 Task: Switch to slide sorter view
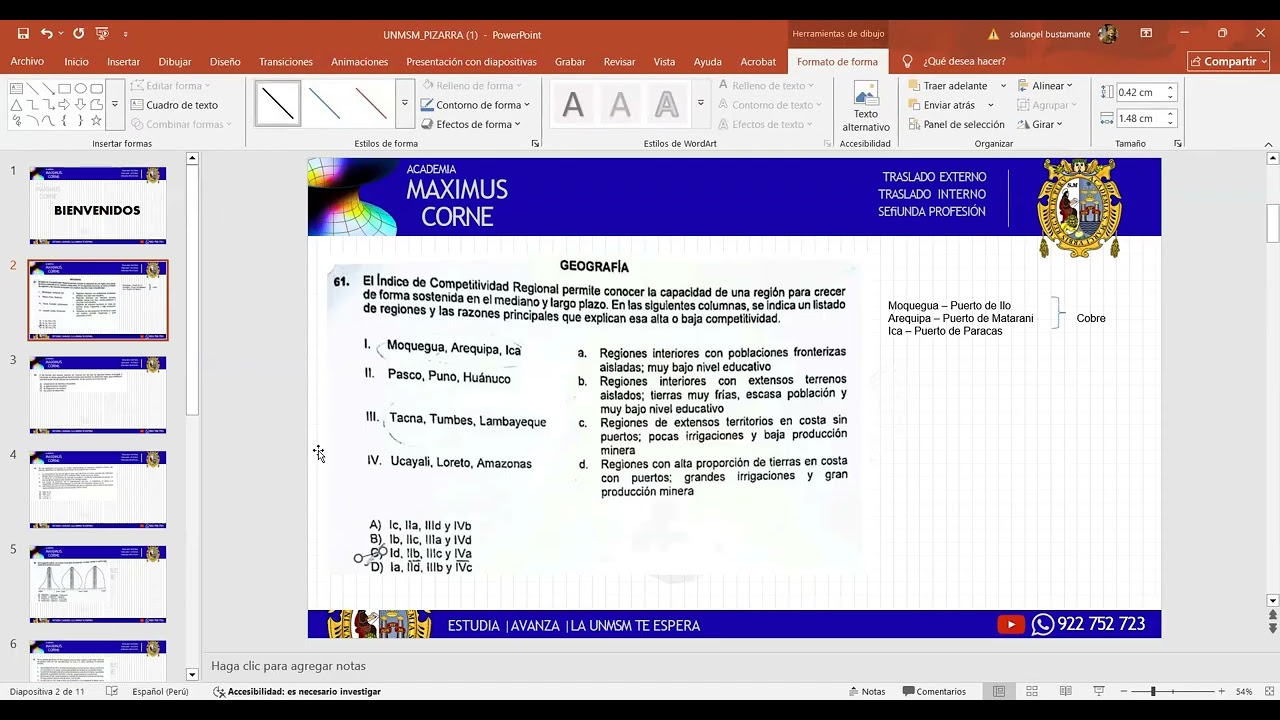tap(1032, 692)
